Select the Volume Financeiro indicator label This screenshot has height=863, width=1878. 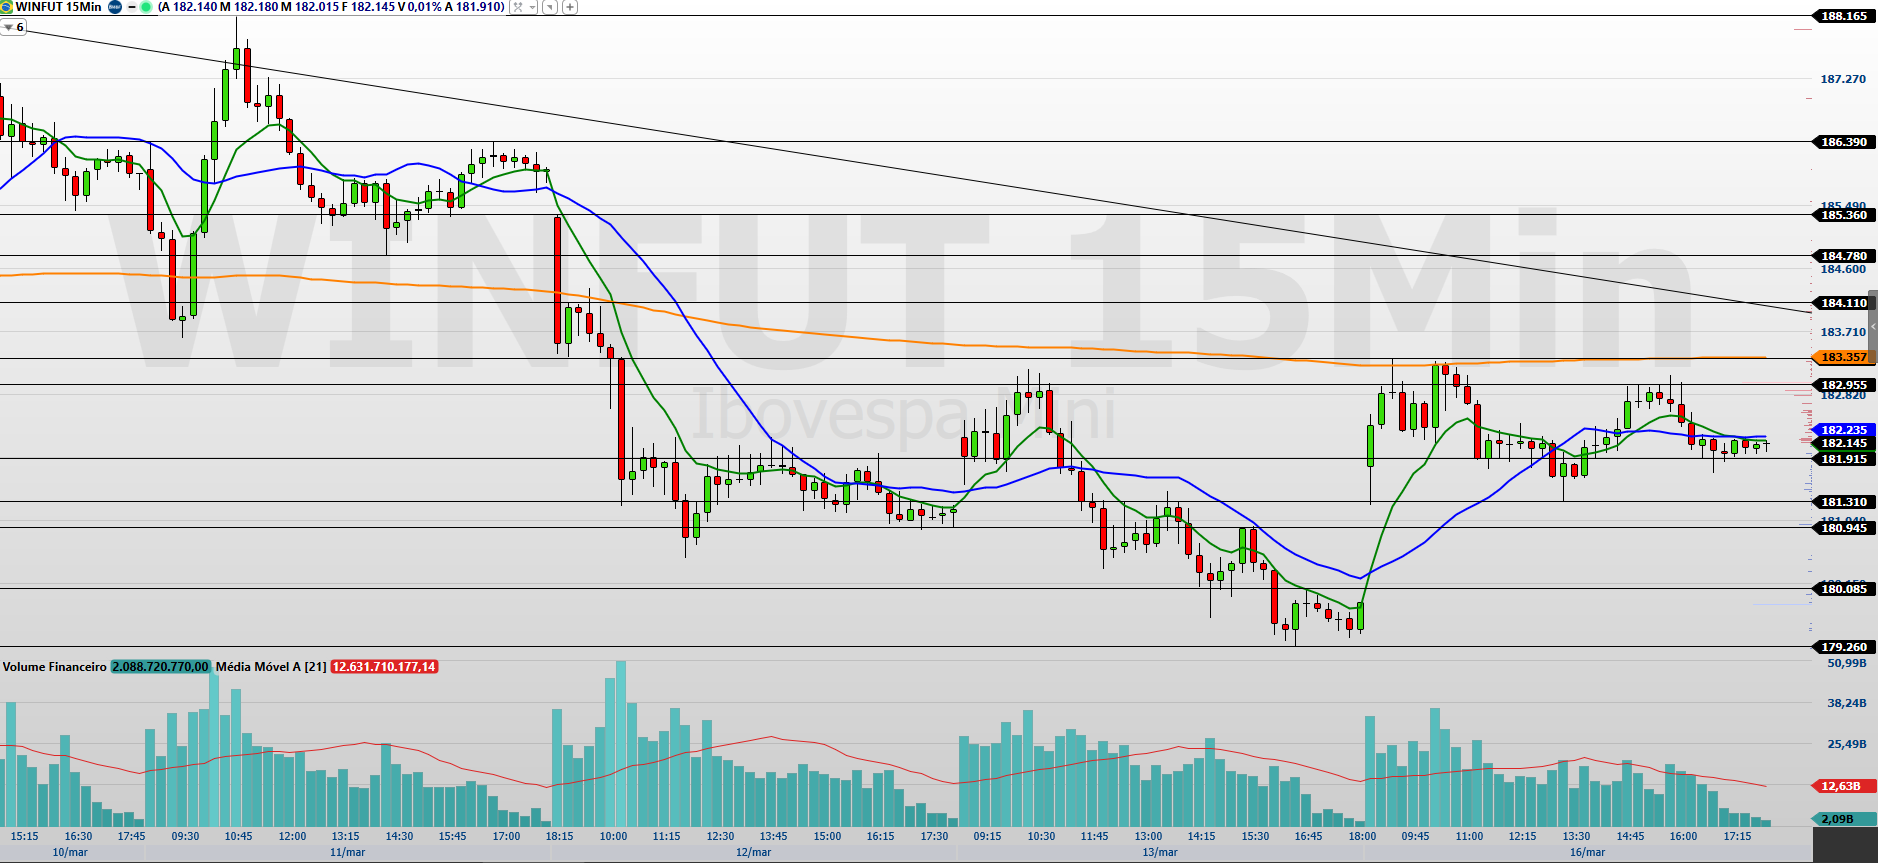click(54, 667)
